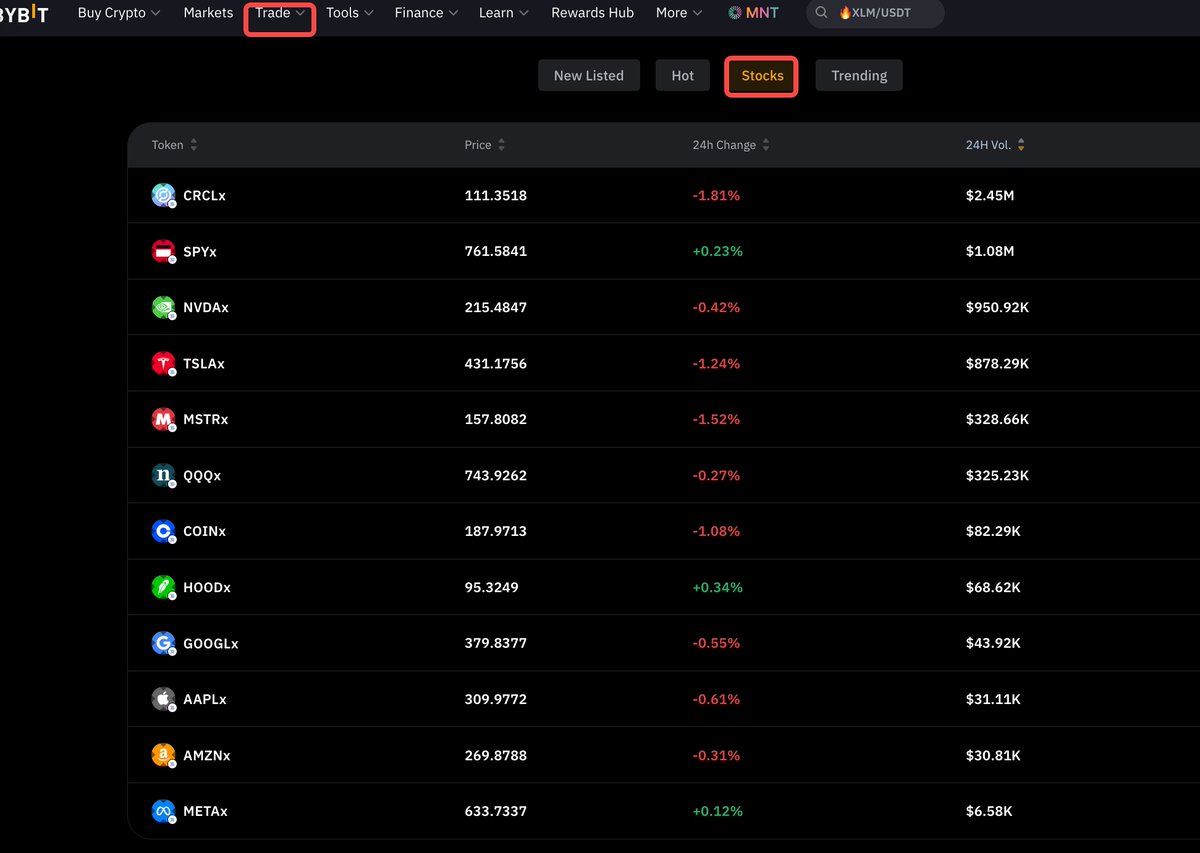Click the $328.66K volume value
Viewport: 1200px width, 853px height.
point(997,420)
